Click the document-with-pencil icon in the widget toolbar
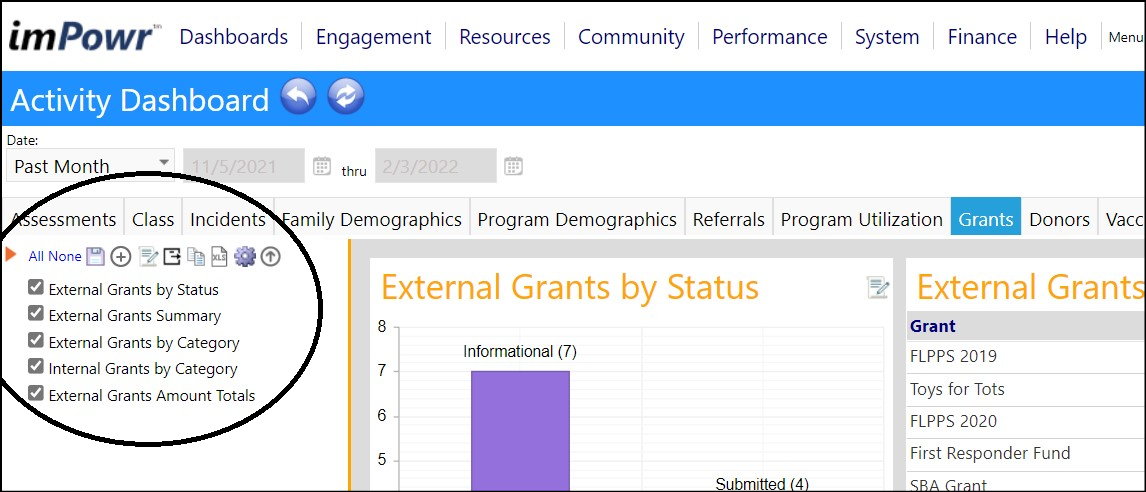 coord(148,257)
